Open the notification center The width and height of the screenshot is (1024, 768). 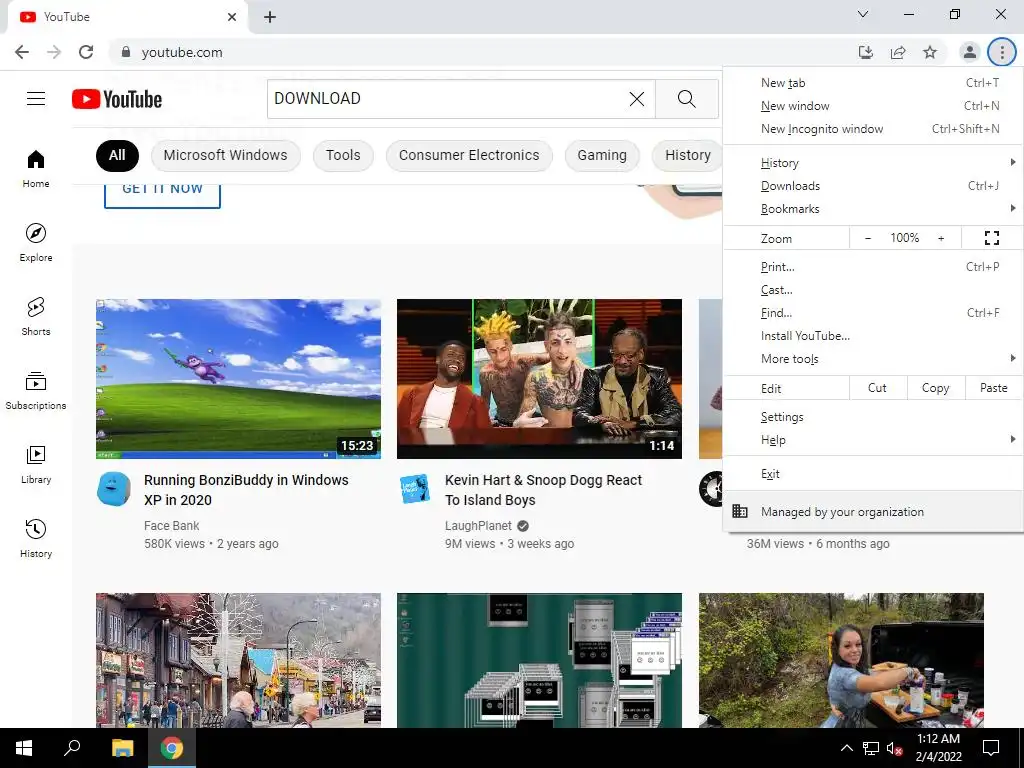click(x=991, y=748)
